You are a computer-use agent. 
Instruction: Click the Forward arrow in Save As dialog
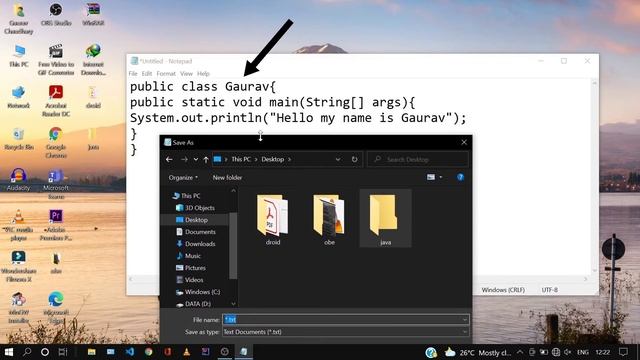[x=184, y=159]
